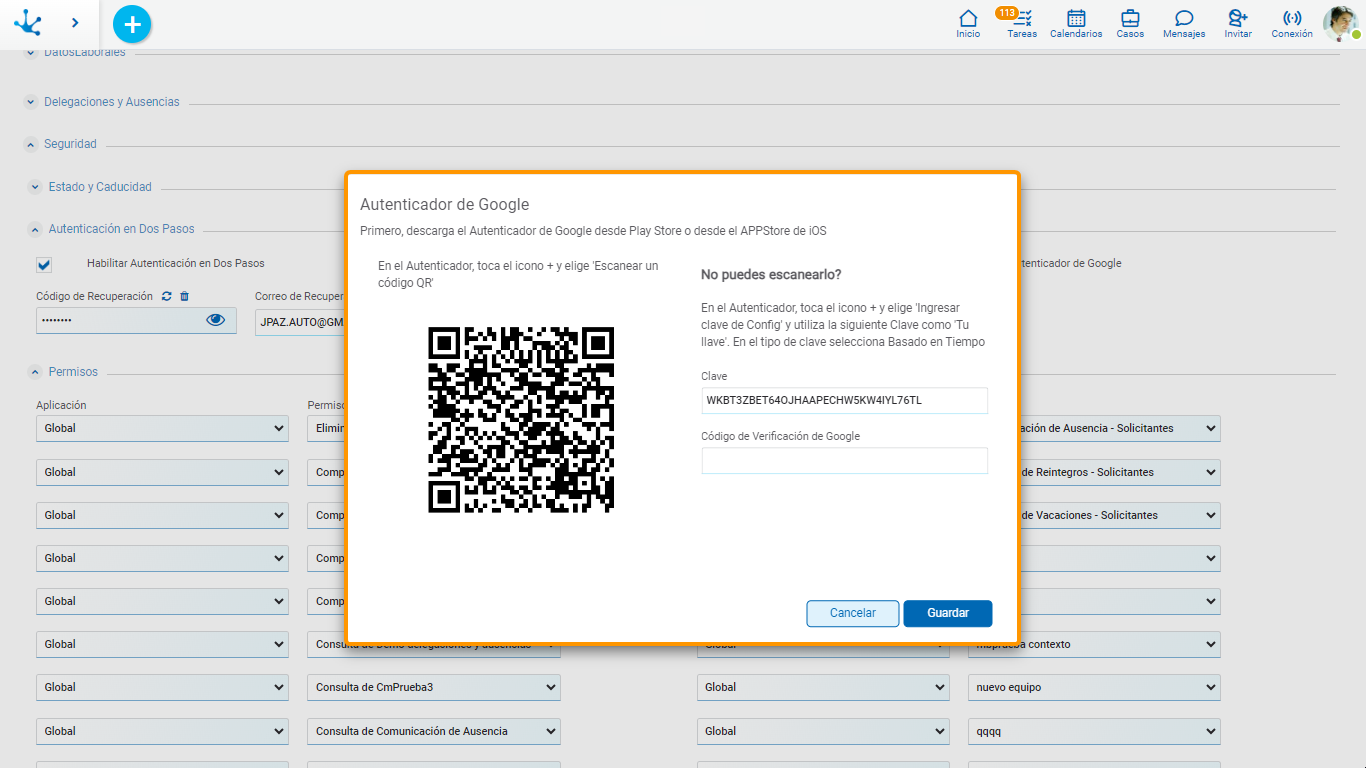Open the qqqq dropdown

(1094, 731)
